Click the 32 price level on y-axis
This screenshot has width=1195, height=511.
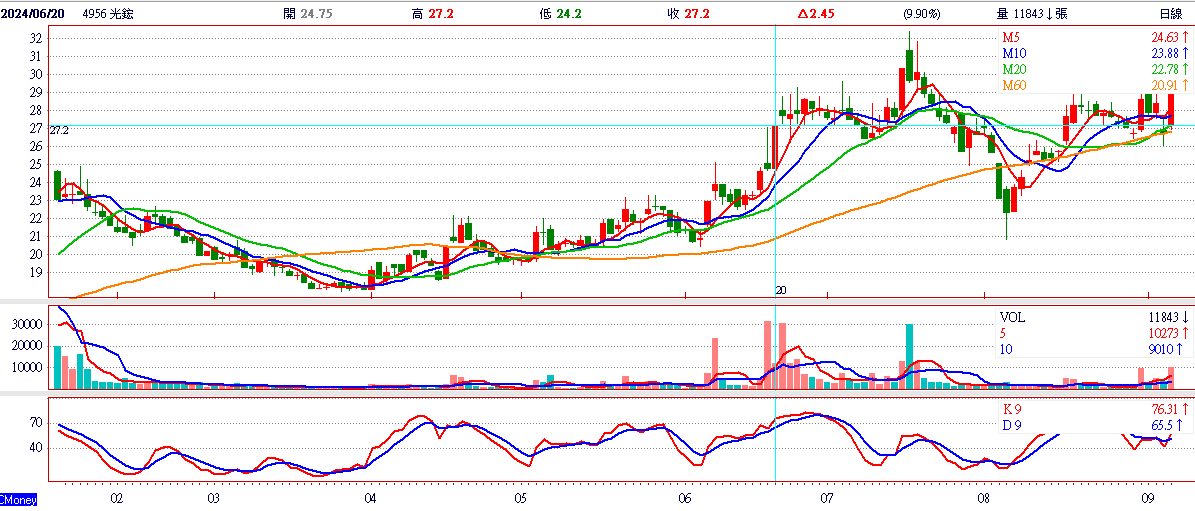(x=37, y=39)
